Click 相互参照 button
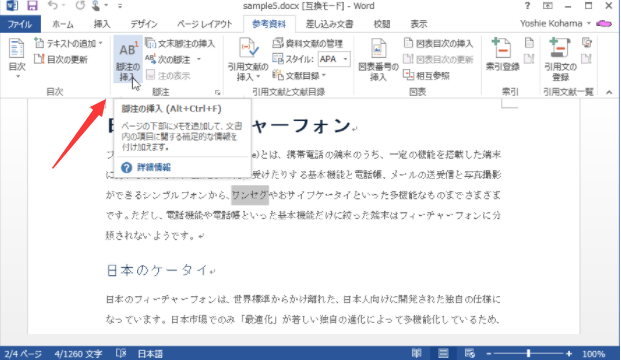This screenshot has width=621, height=360. pos(426,75)
